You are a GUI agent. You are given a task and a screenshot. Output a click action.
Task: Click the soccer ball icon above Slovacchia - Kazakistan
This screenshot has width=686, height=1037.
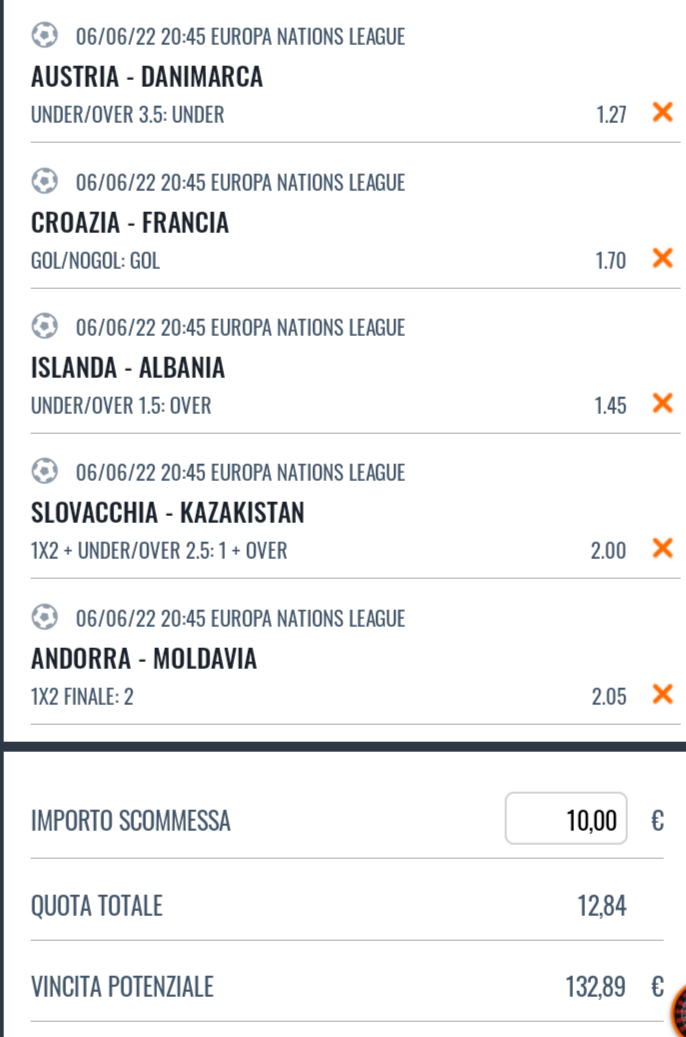click(x=44, y=472)
